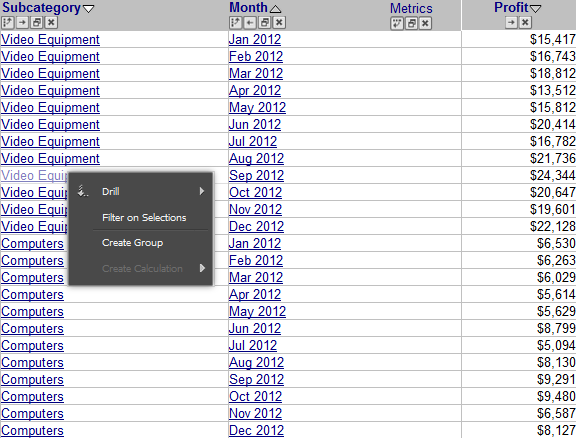Remove Subcategory from grid with X icon
The image size is (576, 438).
[51, 23]
